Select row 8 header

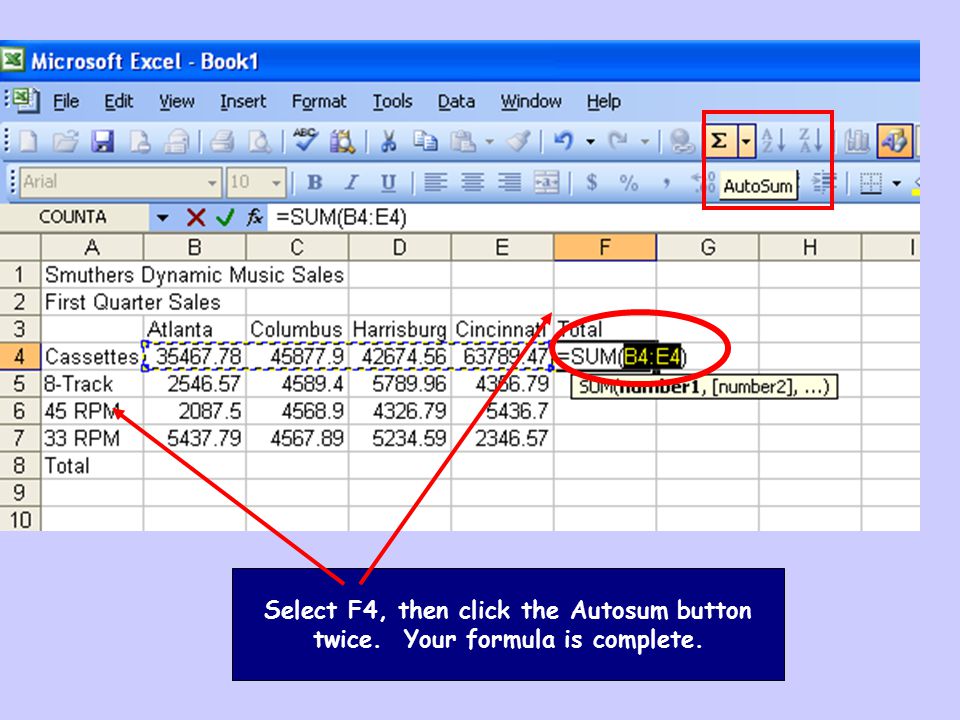[20, 465]
